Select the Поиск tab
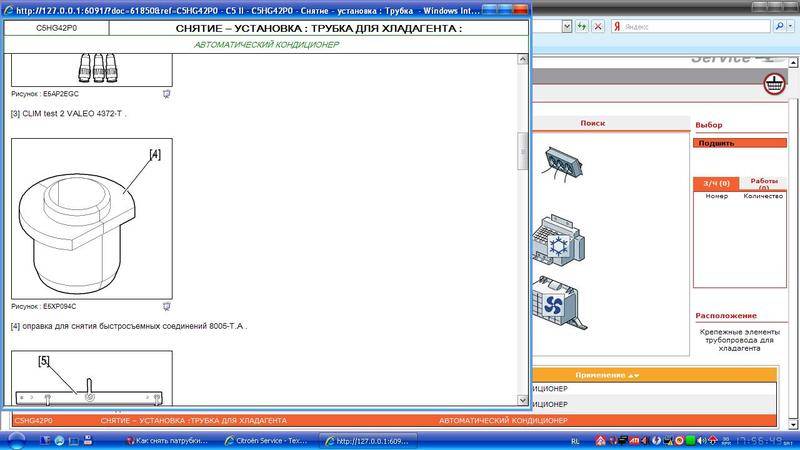800x450 pixels. [x=593, y=123]
